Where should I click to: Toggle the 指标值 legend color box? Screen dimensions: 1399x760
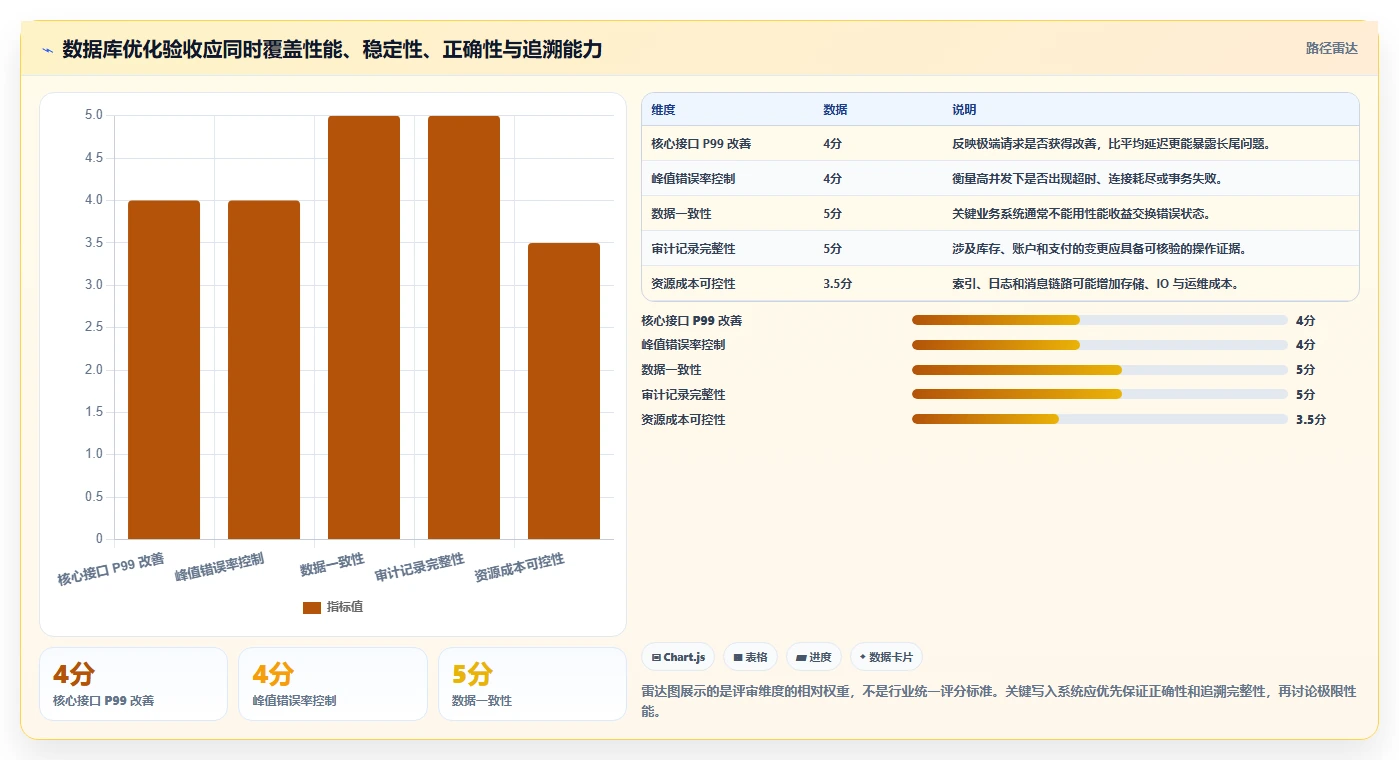312,607
